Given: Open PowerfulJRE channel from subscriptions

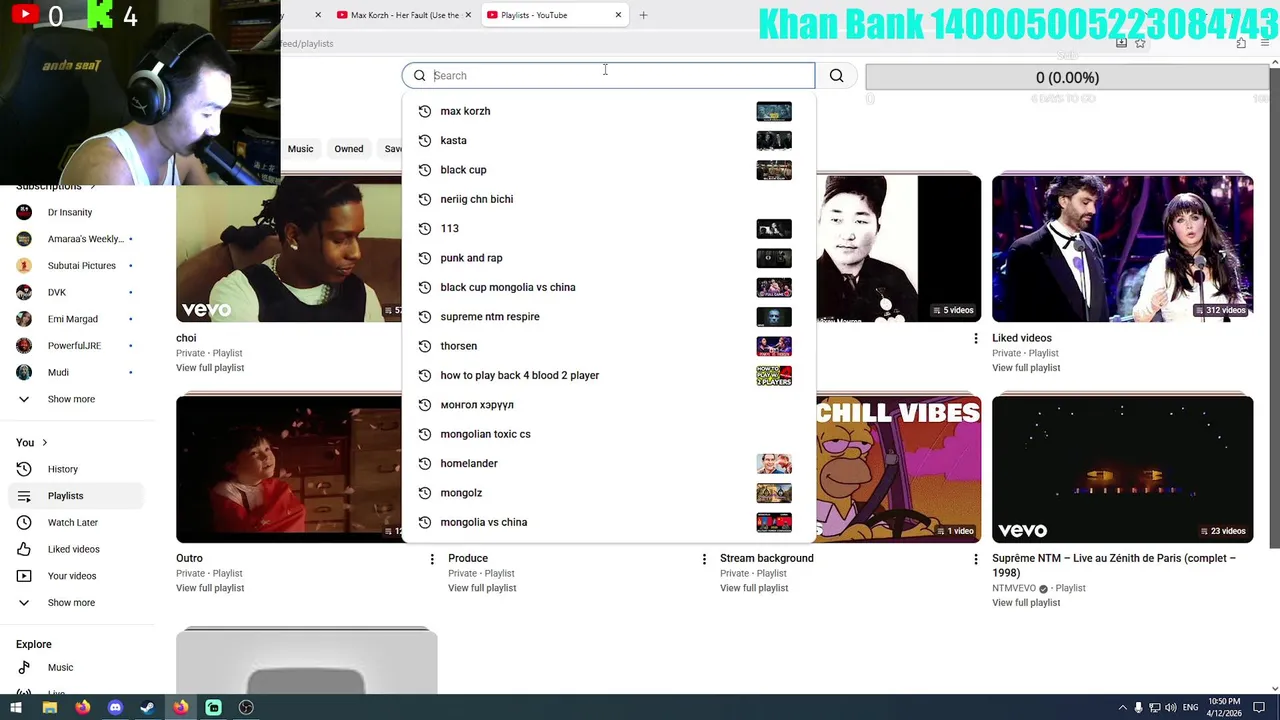Looking at the screenshot, I should click(77, 346).
